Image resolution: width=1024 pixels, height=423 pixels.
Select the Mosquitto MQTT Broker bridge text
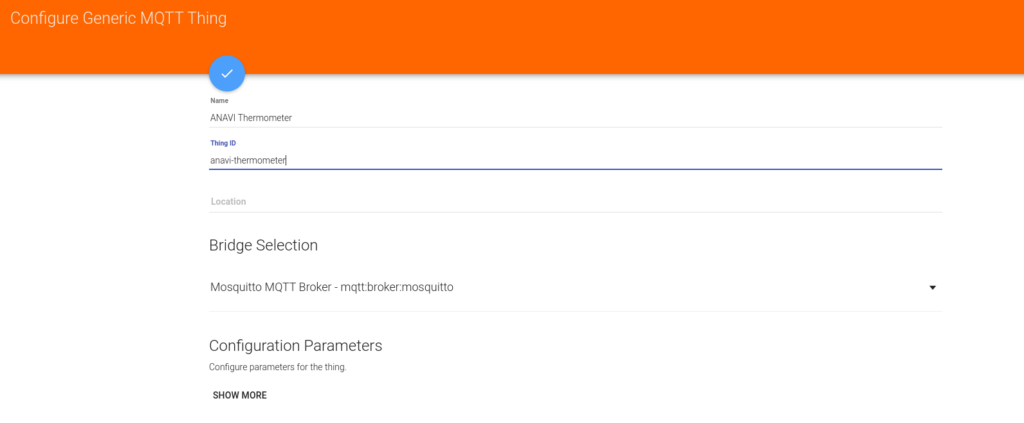click(x=271, y=287)
